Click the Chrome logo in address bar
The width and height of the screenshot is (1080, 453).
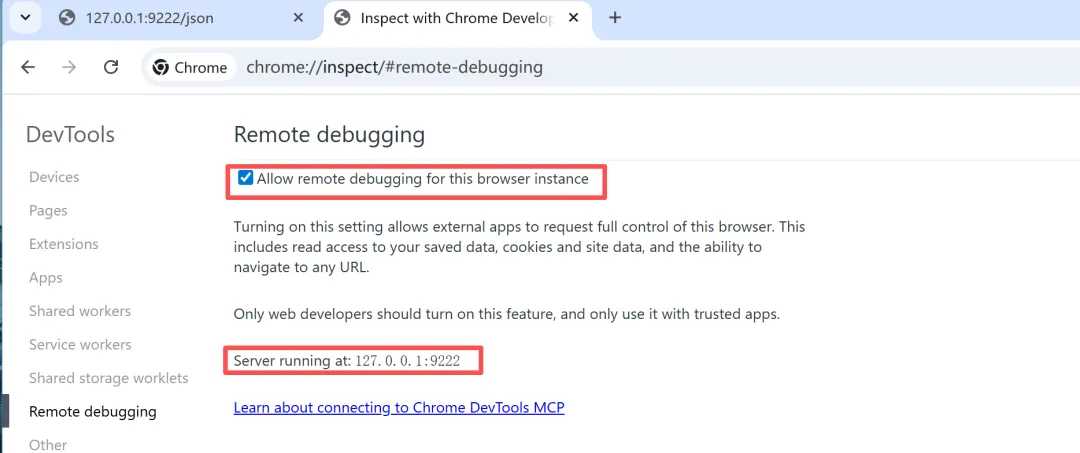click(x=161, y=67)
